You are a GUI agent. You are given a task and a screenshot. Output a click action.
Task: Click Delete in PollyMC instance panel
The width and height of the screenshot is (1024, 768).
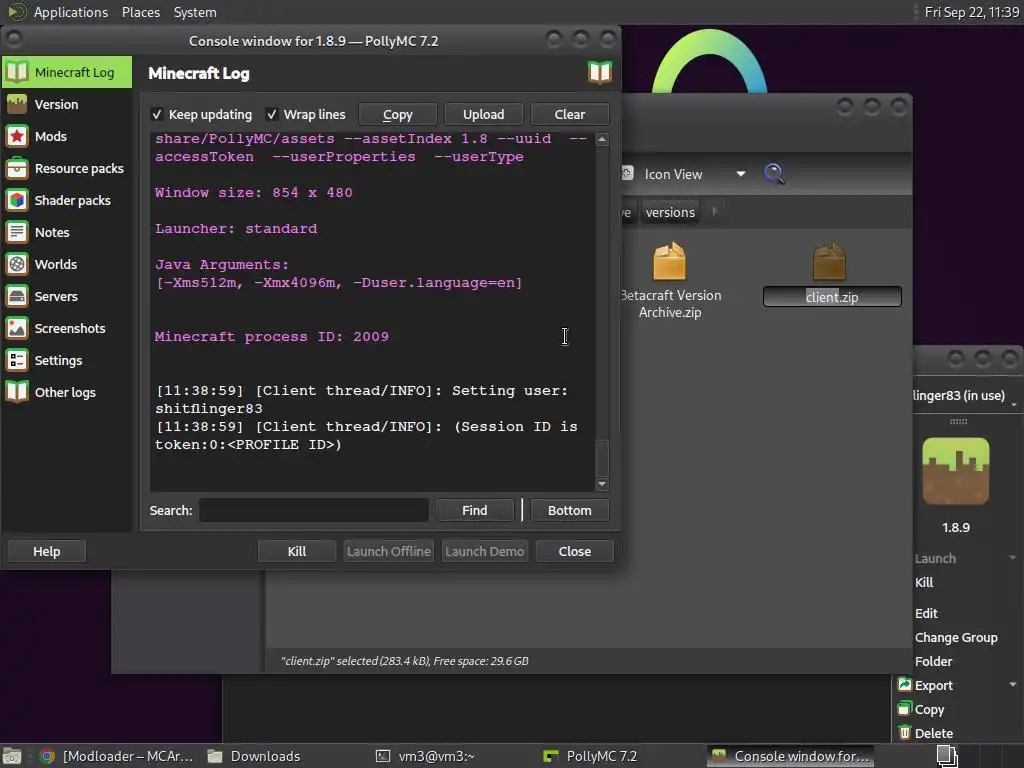pyautogui.click(x=934, y=733)
